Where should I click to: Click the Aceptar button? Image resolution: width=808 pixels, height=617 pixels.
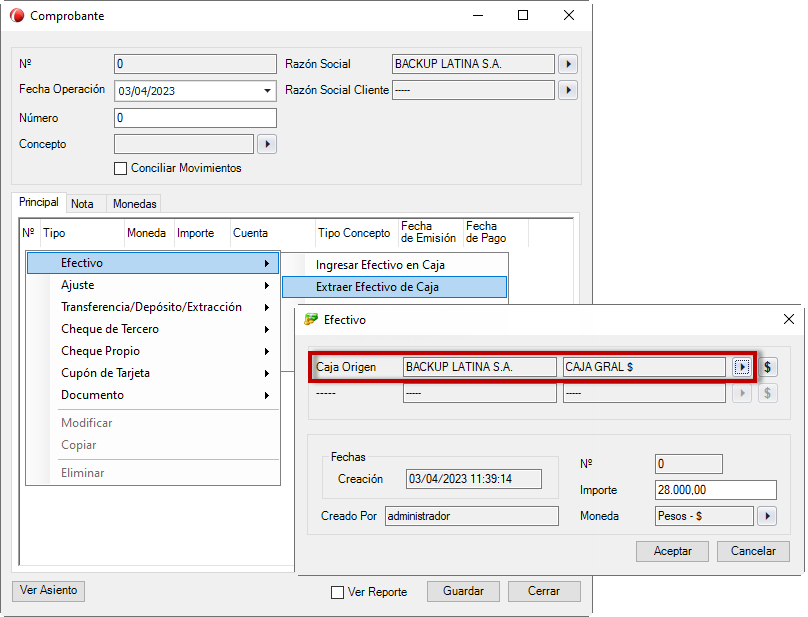672,551
